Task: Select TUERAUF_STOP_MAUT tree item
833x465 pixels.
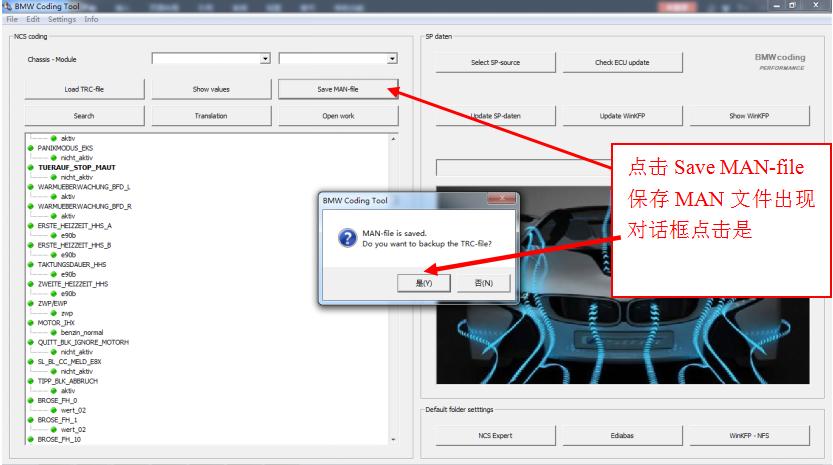Action: (x=76, y=167)
